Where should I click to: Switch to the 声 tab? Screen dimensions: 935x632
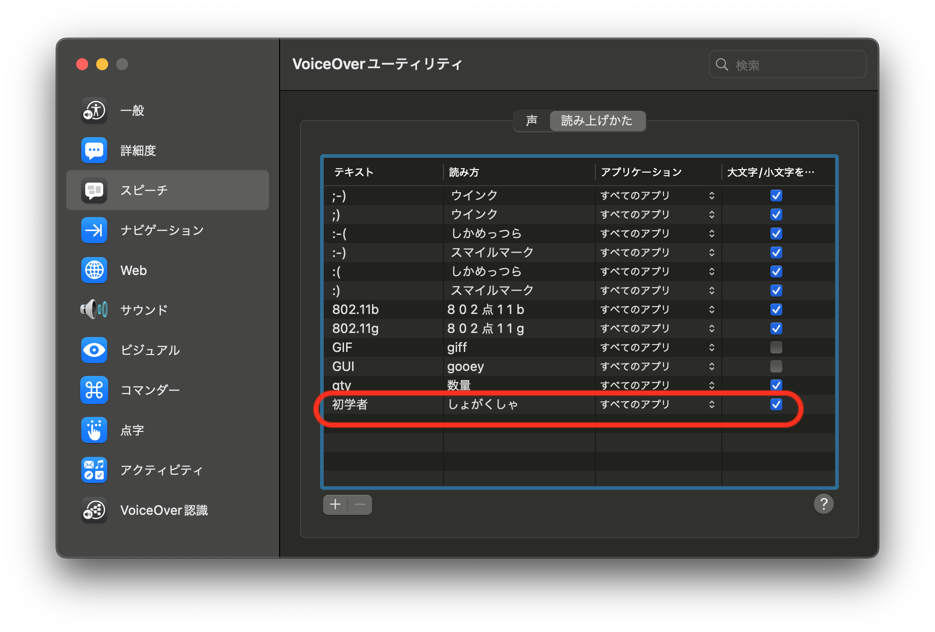tap(531, 120)
